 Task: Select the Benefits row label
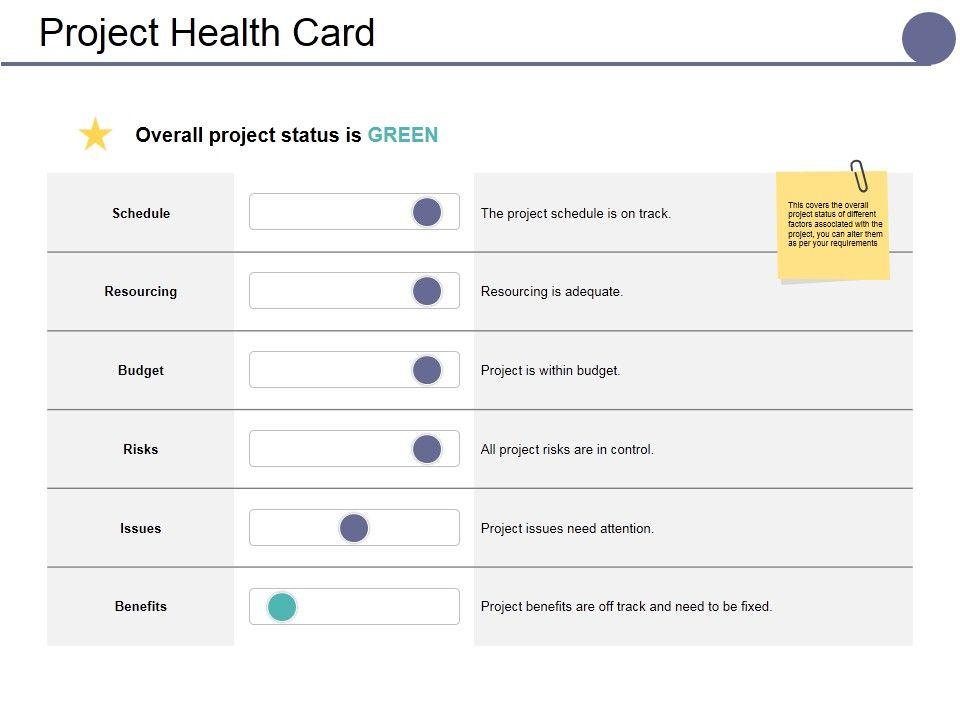141,606
